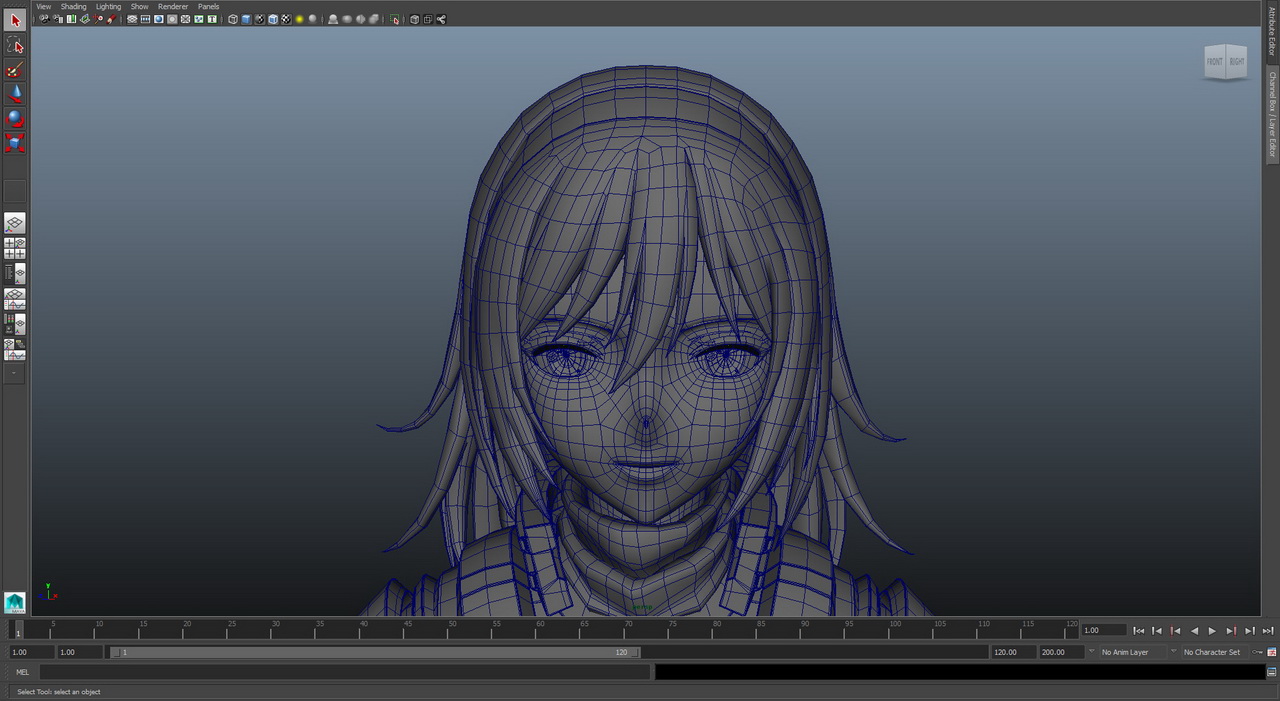Viewport: 1280px width, 701px height.
Task: Open the Shading panel menu
Action: (74, 6)
